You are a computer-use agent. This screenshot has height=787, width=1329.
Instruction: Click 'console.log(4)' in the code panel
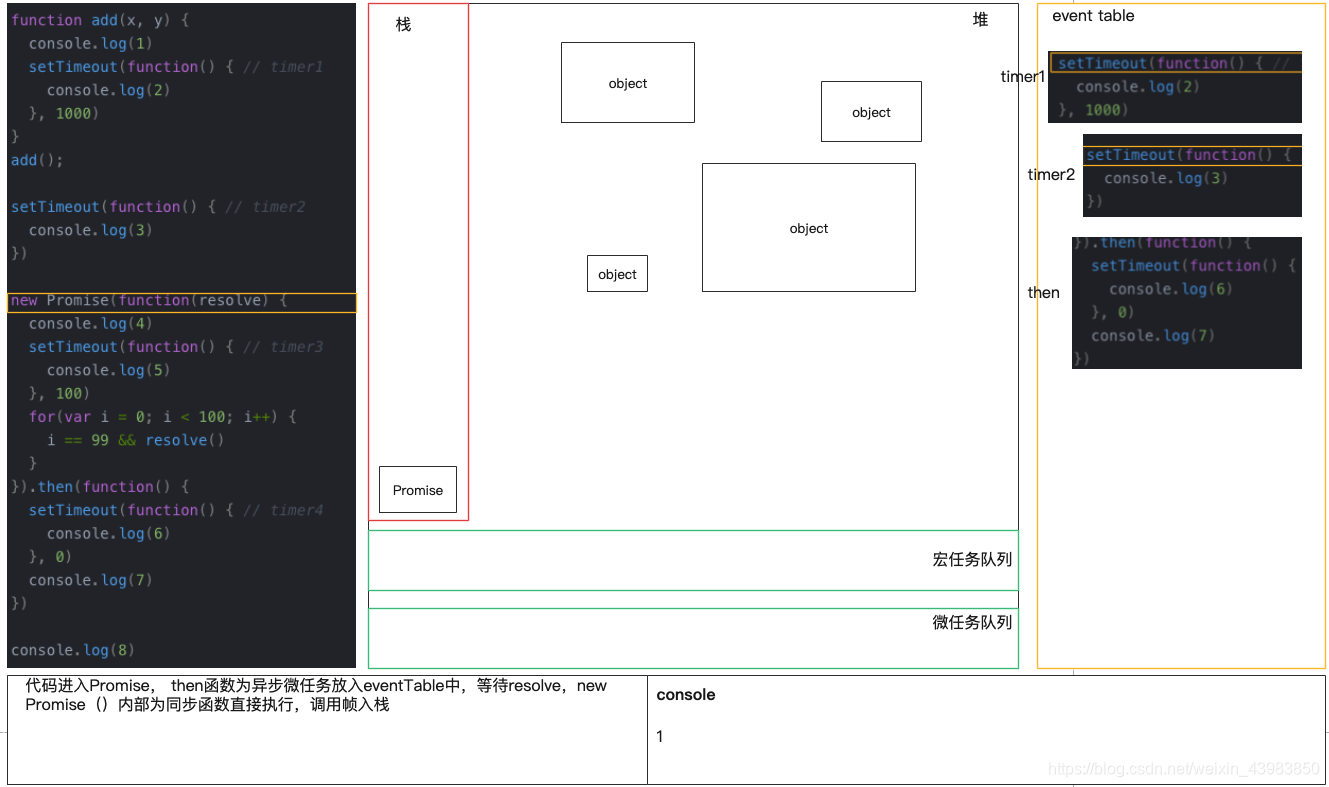(x=91, y=324)
